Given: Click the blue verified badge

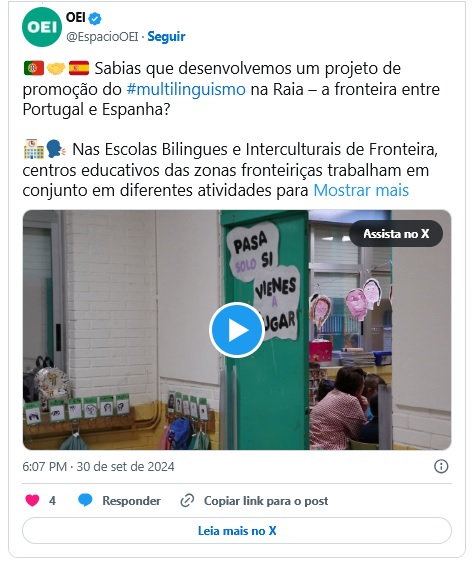Looking at the screenshot, I should (95, 18).
